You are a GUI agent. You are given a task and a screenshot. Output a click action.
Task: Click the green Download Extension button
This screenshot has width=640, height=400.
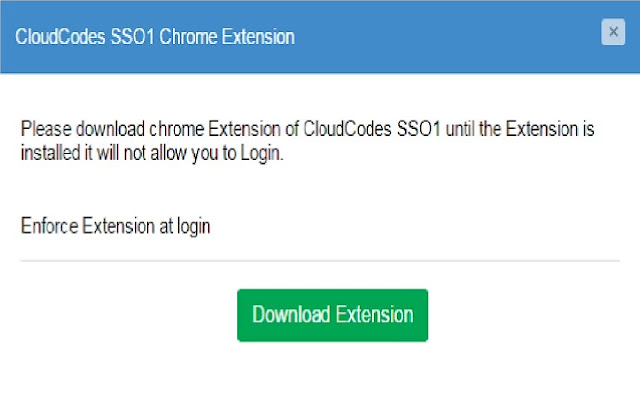(x=332, y=315)
